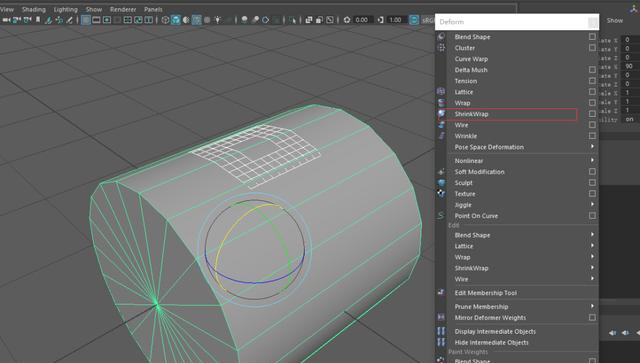Open the Show menu in Channel Box
The width and height of the screenshot is (640, 363).
tap(614, 20)
